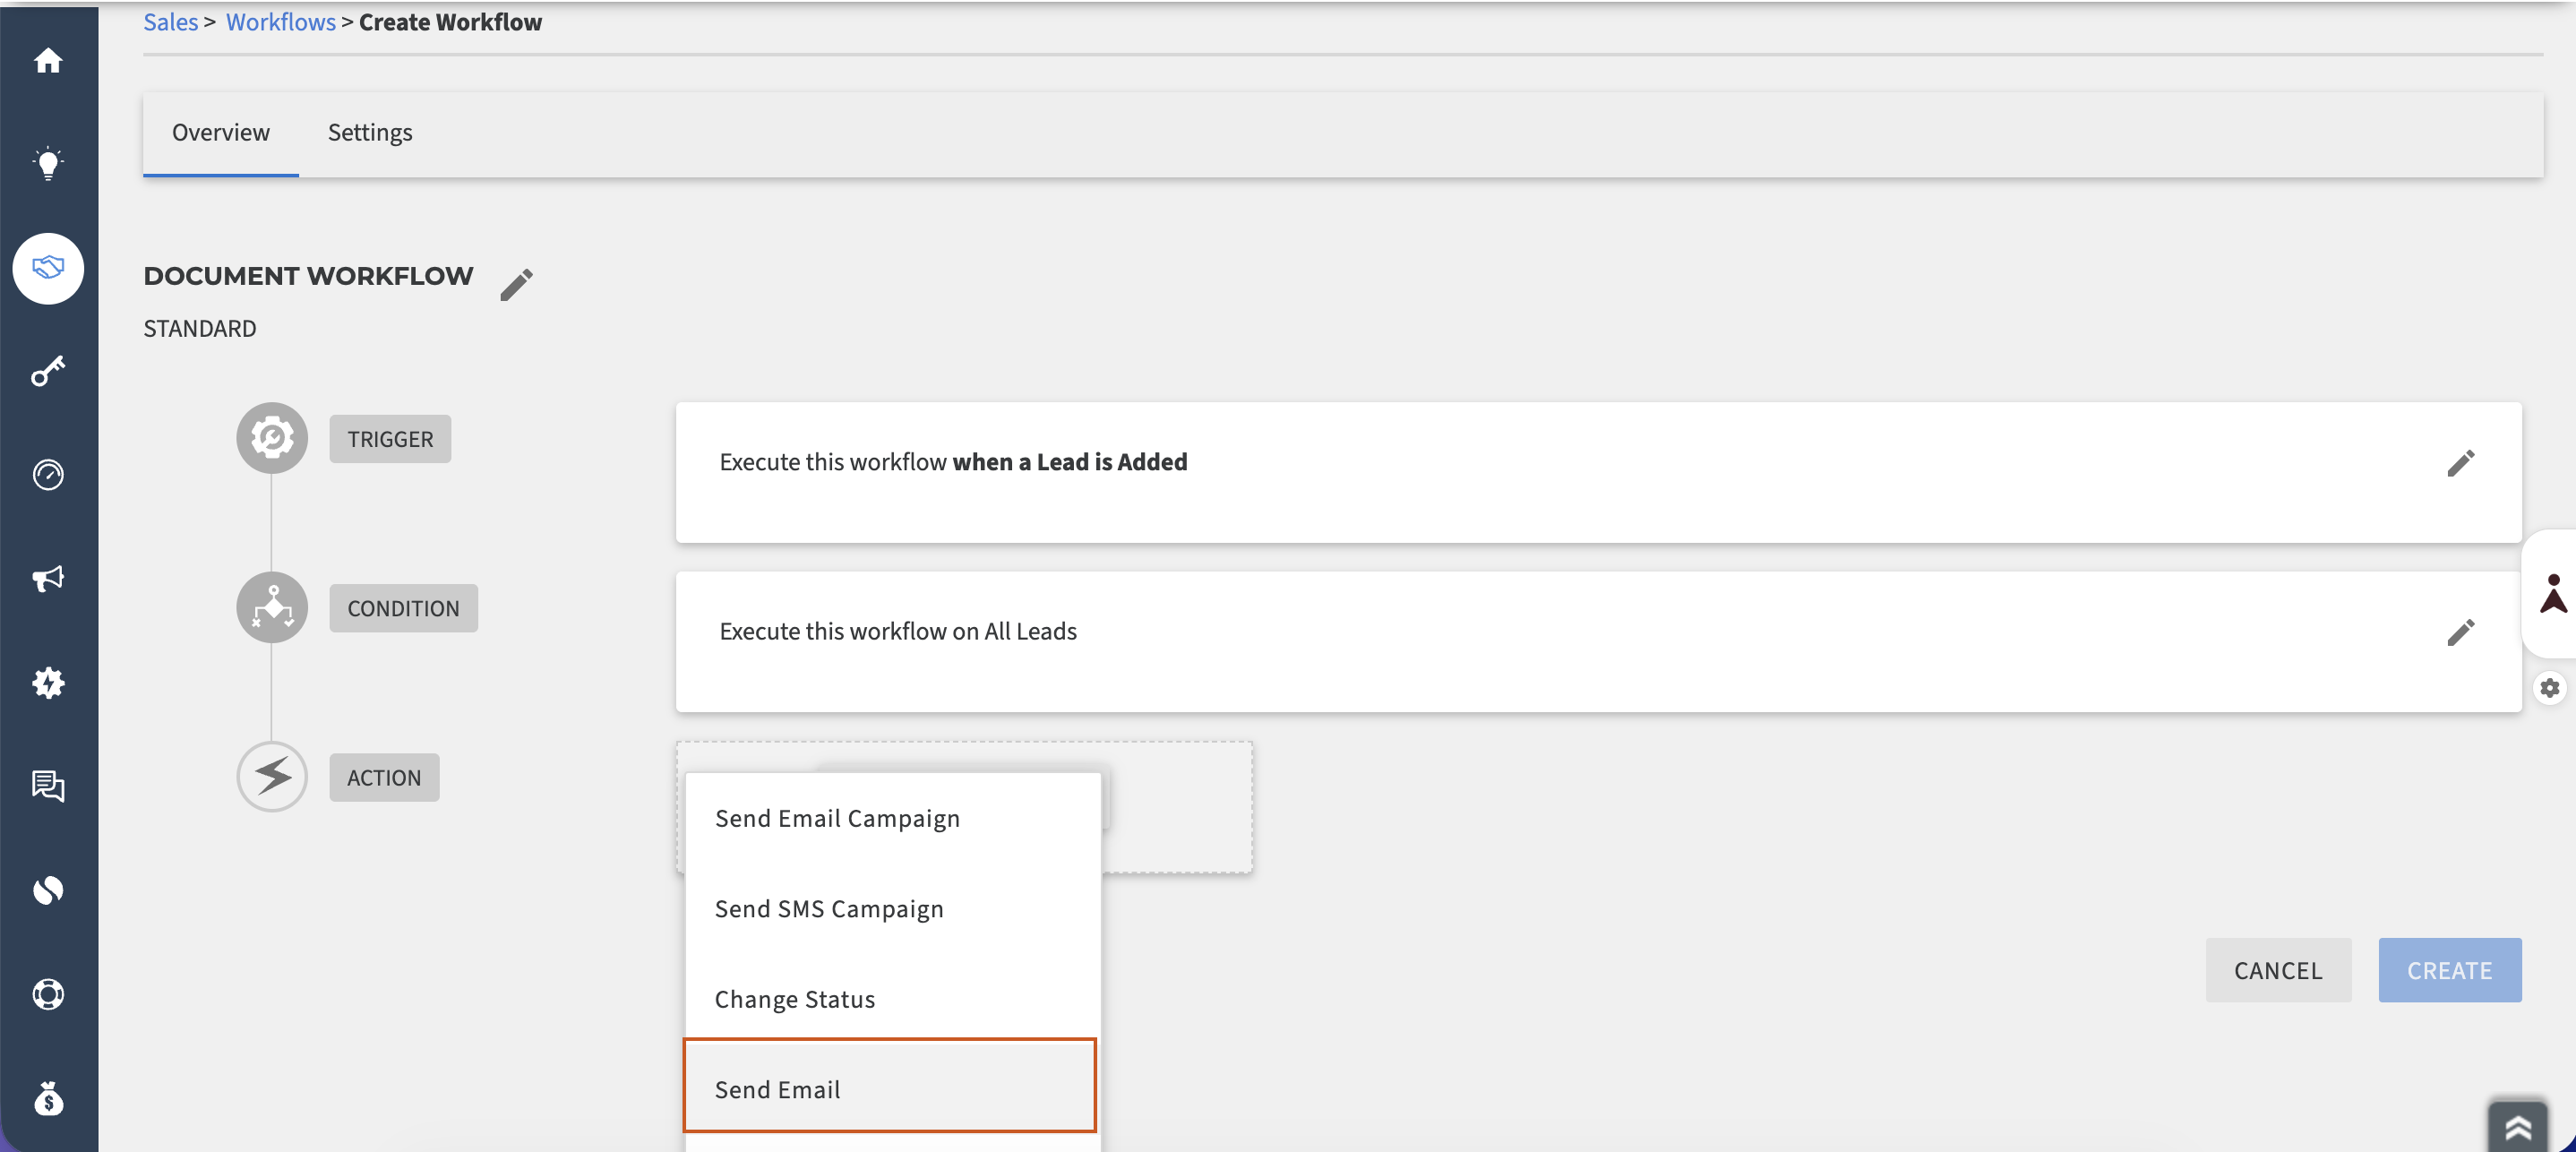2576x1152 pixels.
Task: Open the money bag sidebar icon
Action: coord(48,1098)
